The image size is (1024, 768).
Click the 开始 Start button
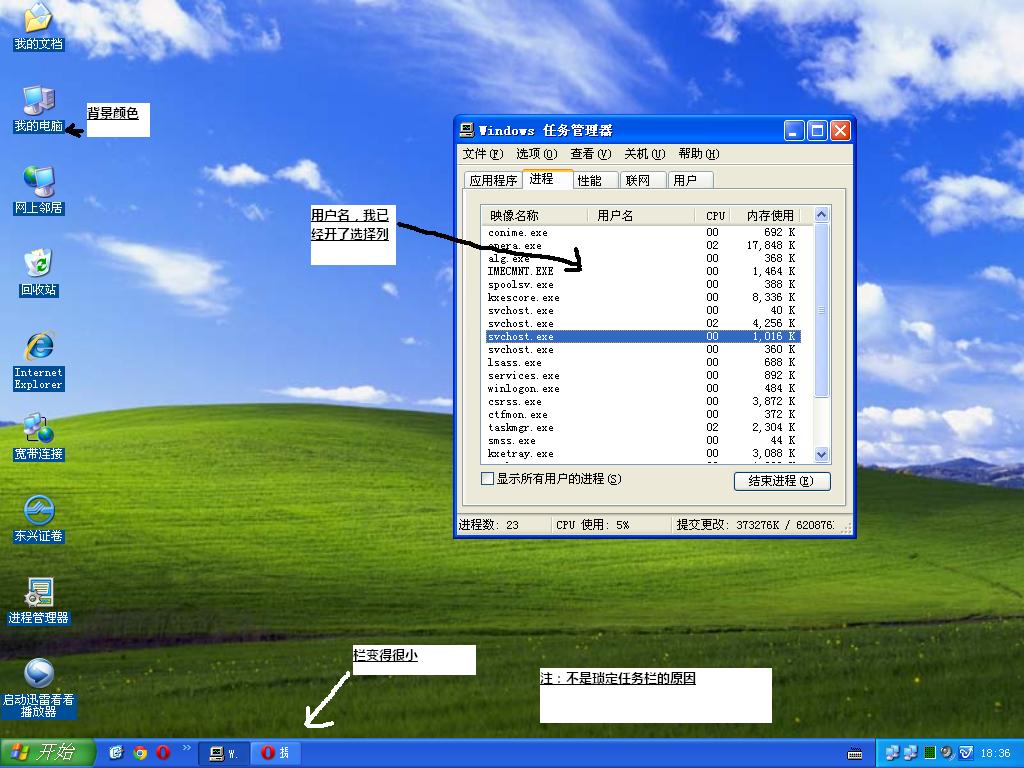point(48,753)
